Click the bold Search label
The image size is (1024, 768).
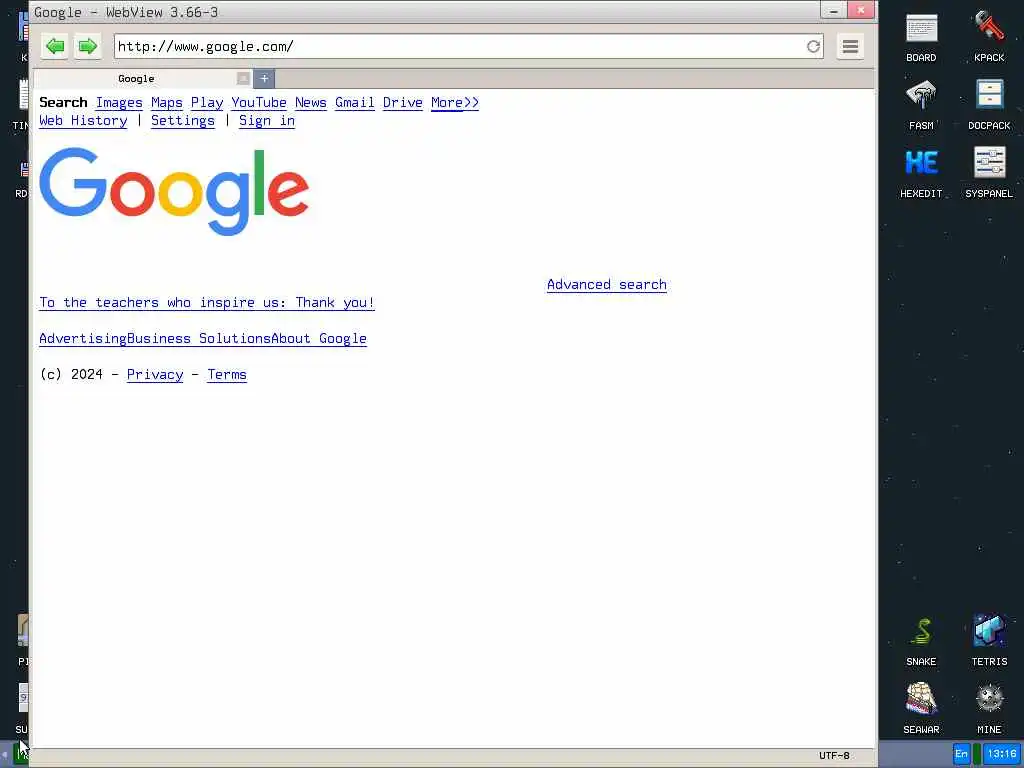click(63, 103)
